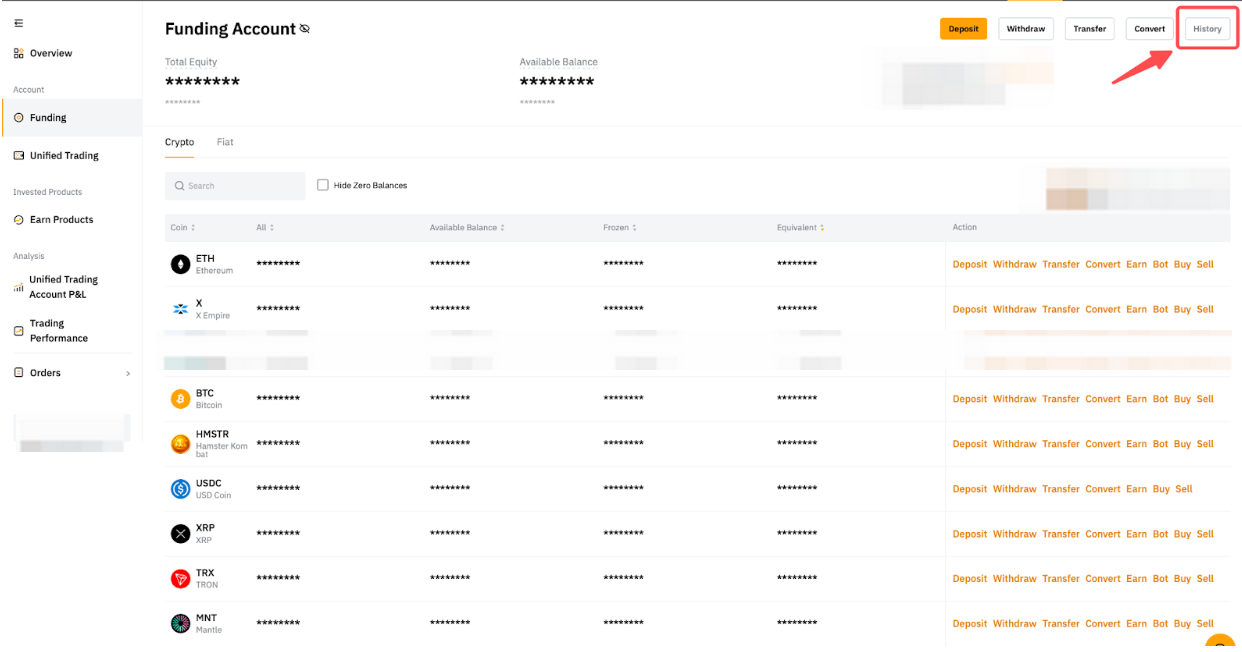Click the XRP coin icon
The width and height of the screenshot is (1242, 652).
click(x=180, y=534)
